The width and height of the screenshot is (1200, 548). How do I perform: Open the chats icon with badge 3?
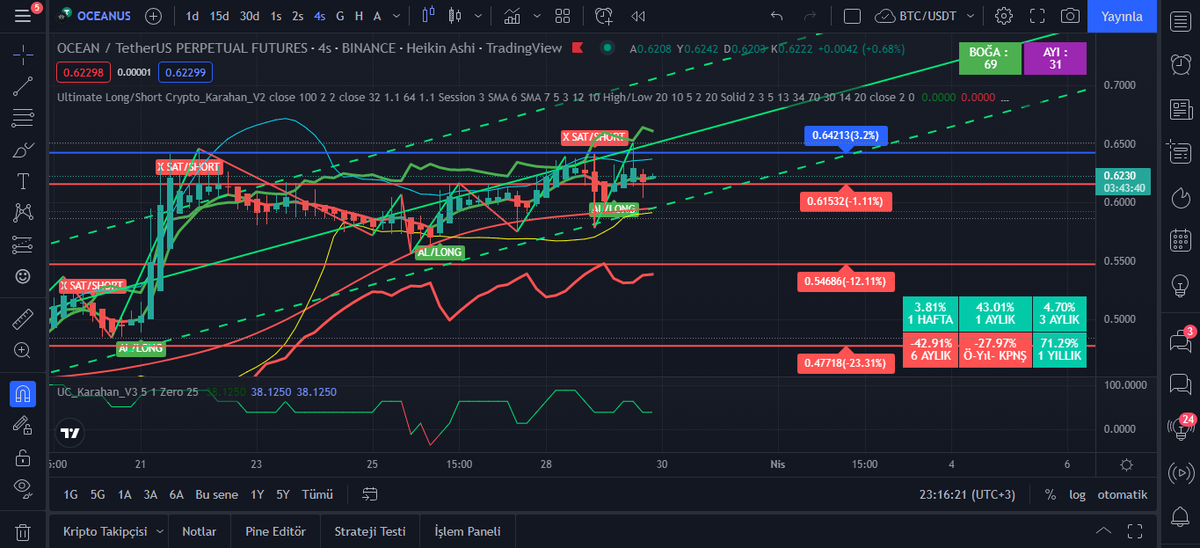point(1180,343)
